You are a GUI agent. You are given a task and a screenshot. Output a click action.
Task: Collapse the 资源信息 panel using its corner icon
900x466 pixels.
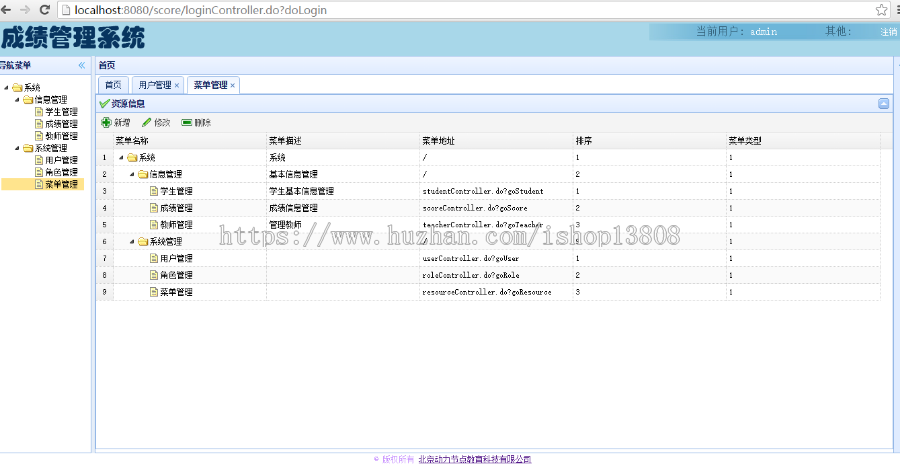883,103
